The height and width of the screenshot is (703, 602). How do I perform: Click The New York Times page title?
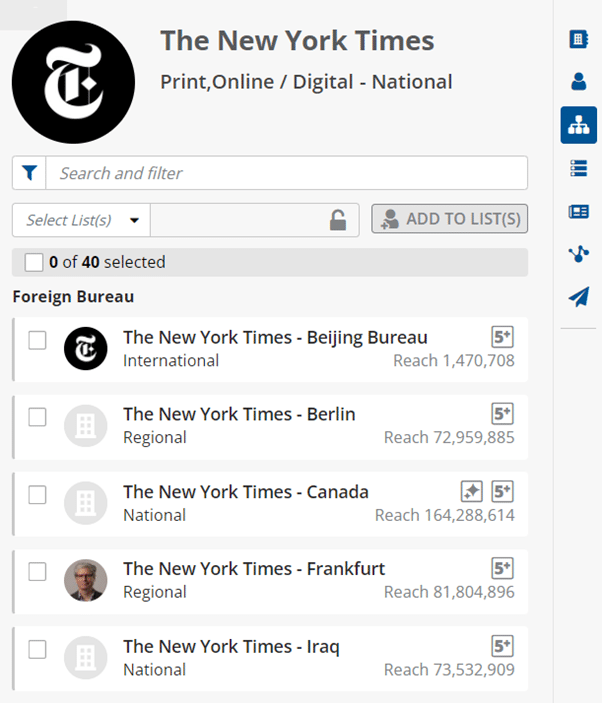point(297,41)
